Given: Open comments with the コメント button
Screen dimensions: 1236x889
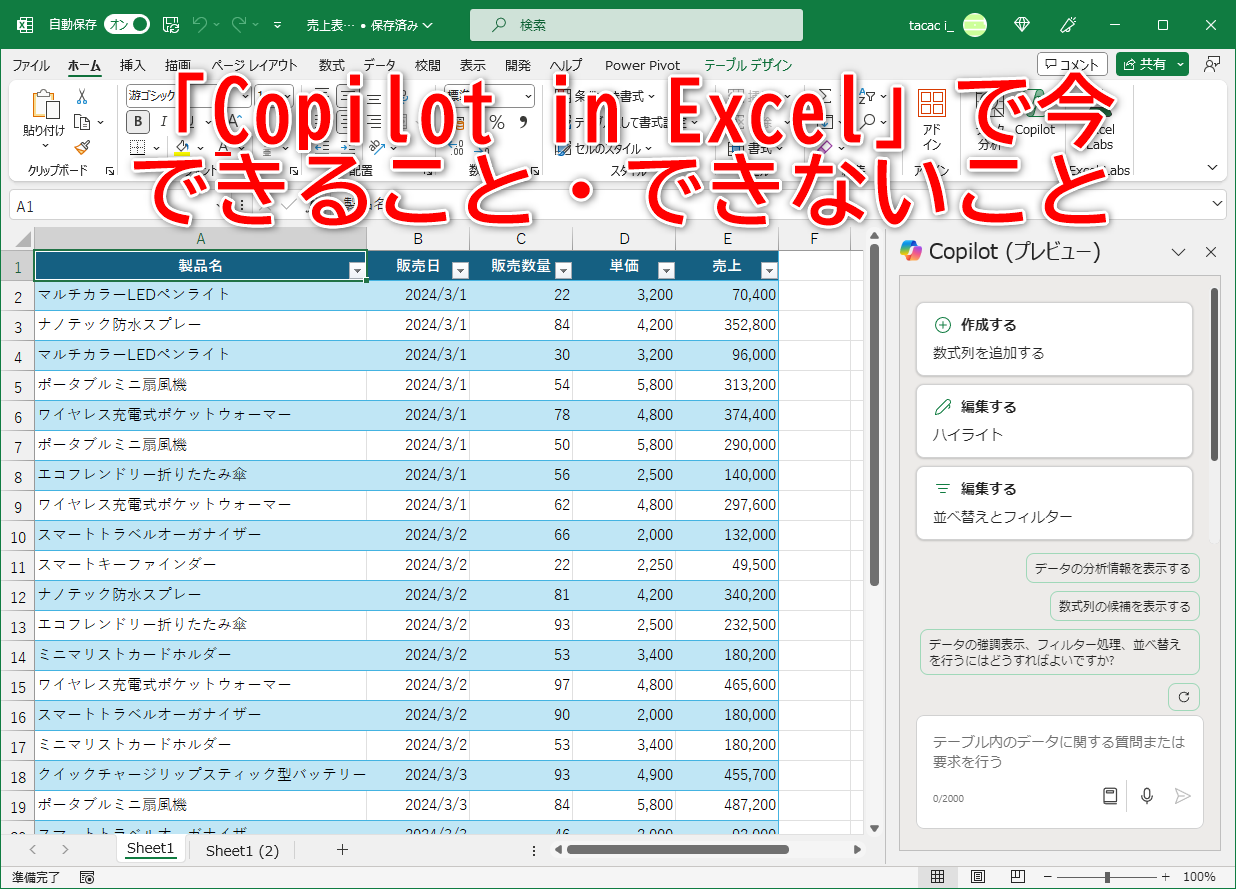Looking at the screenshot, I should 1071,63.
